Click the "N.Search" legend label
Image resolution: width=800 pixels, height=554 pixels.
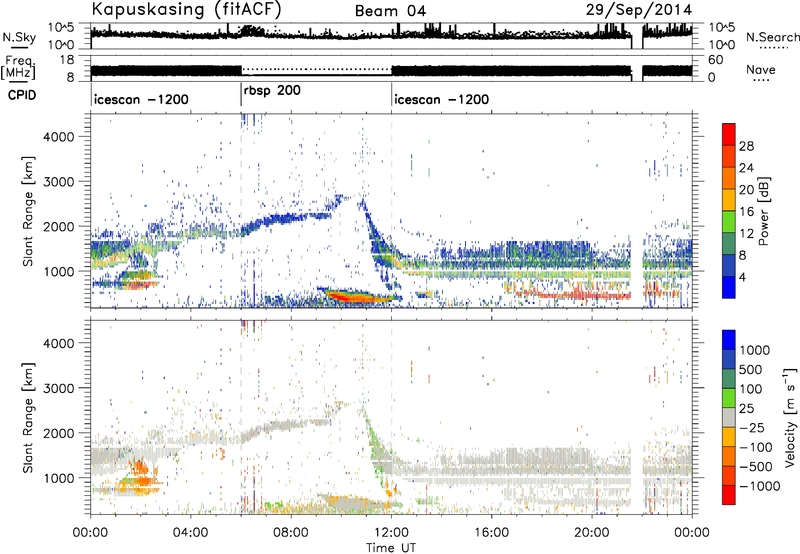pos(772,37)
